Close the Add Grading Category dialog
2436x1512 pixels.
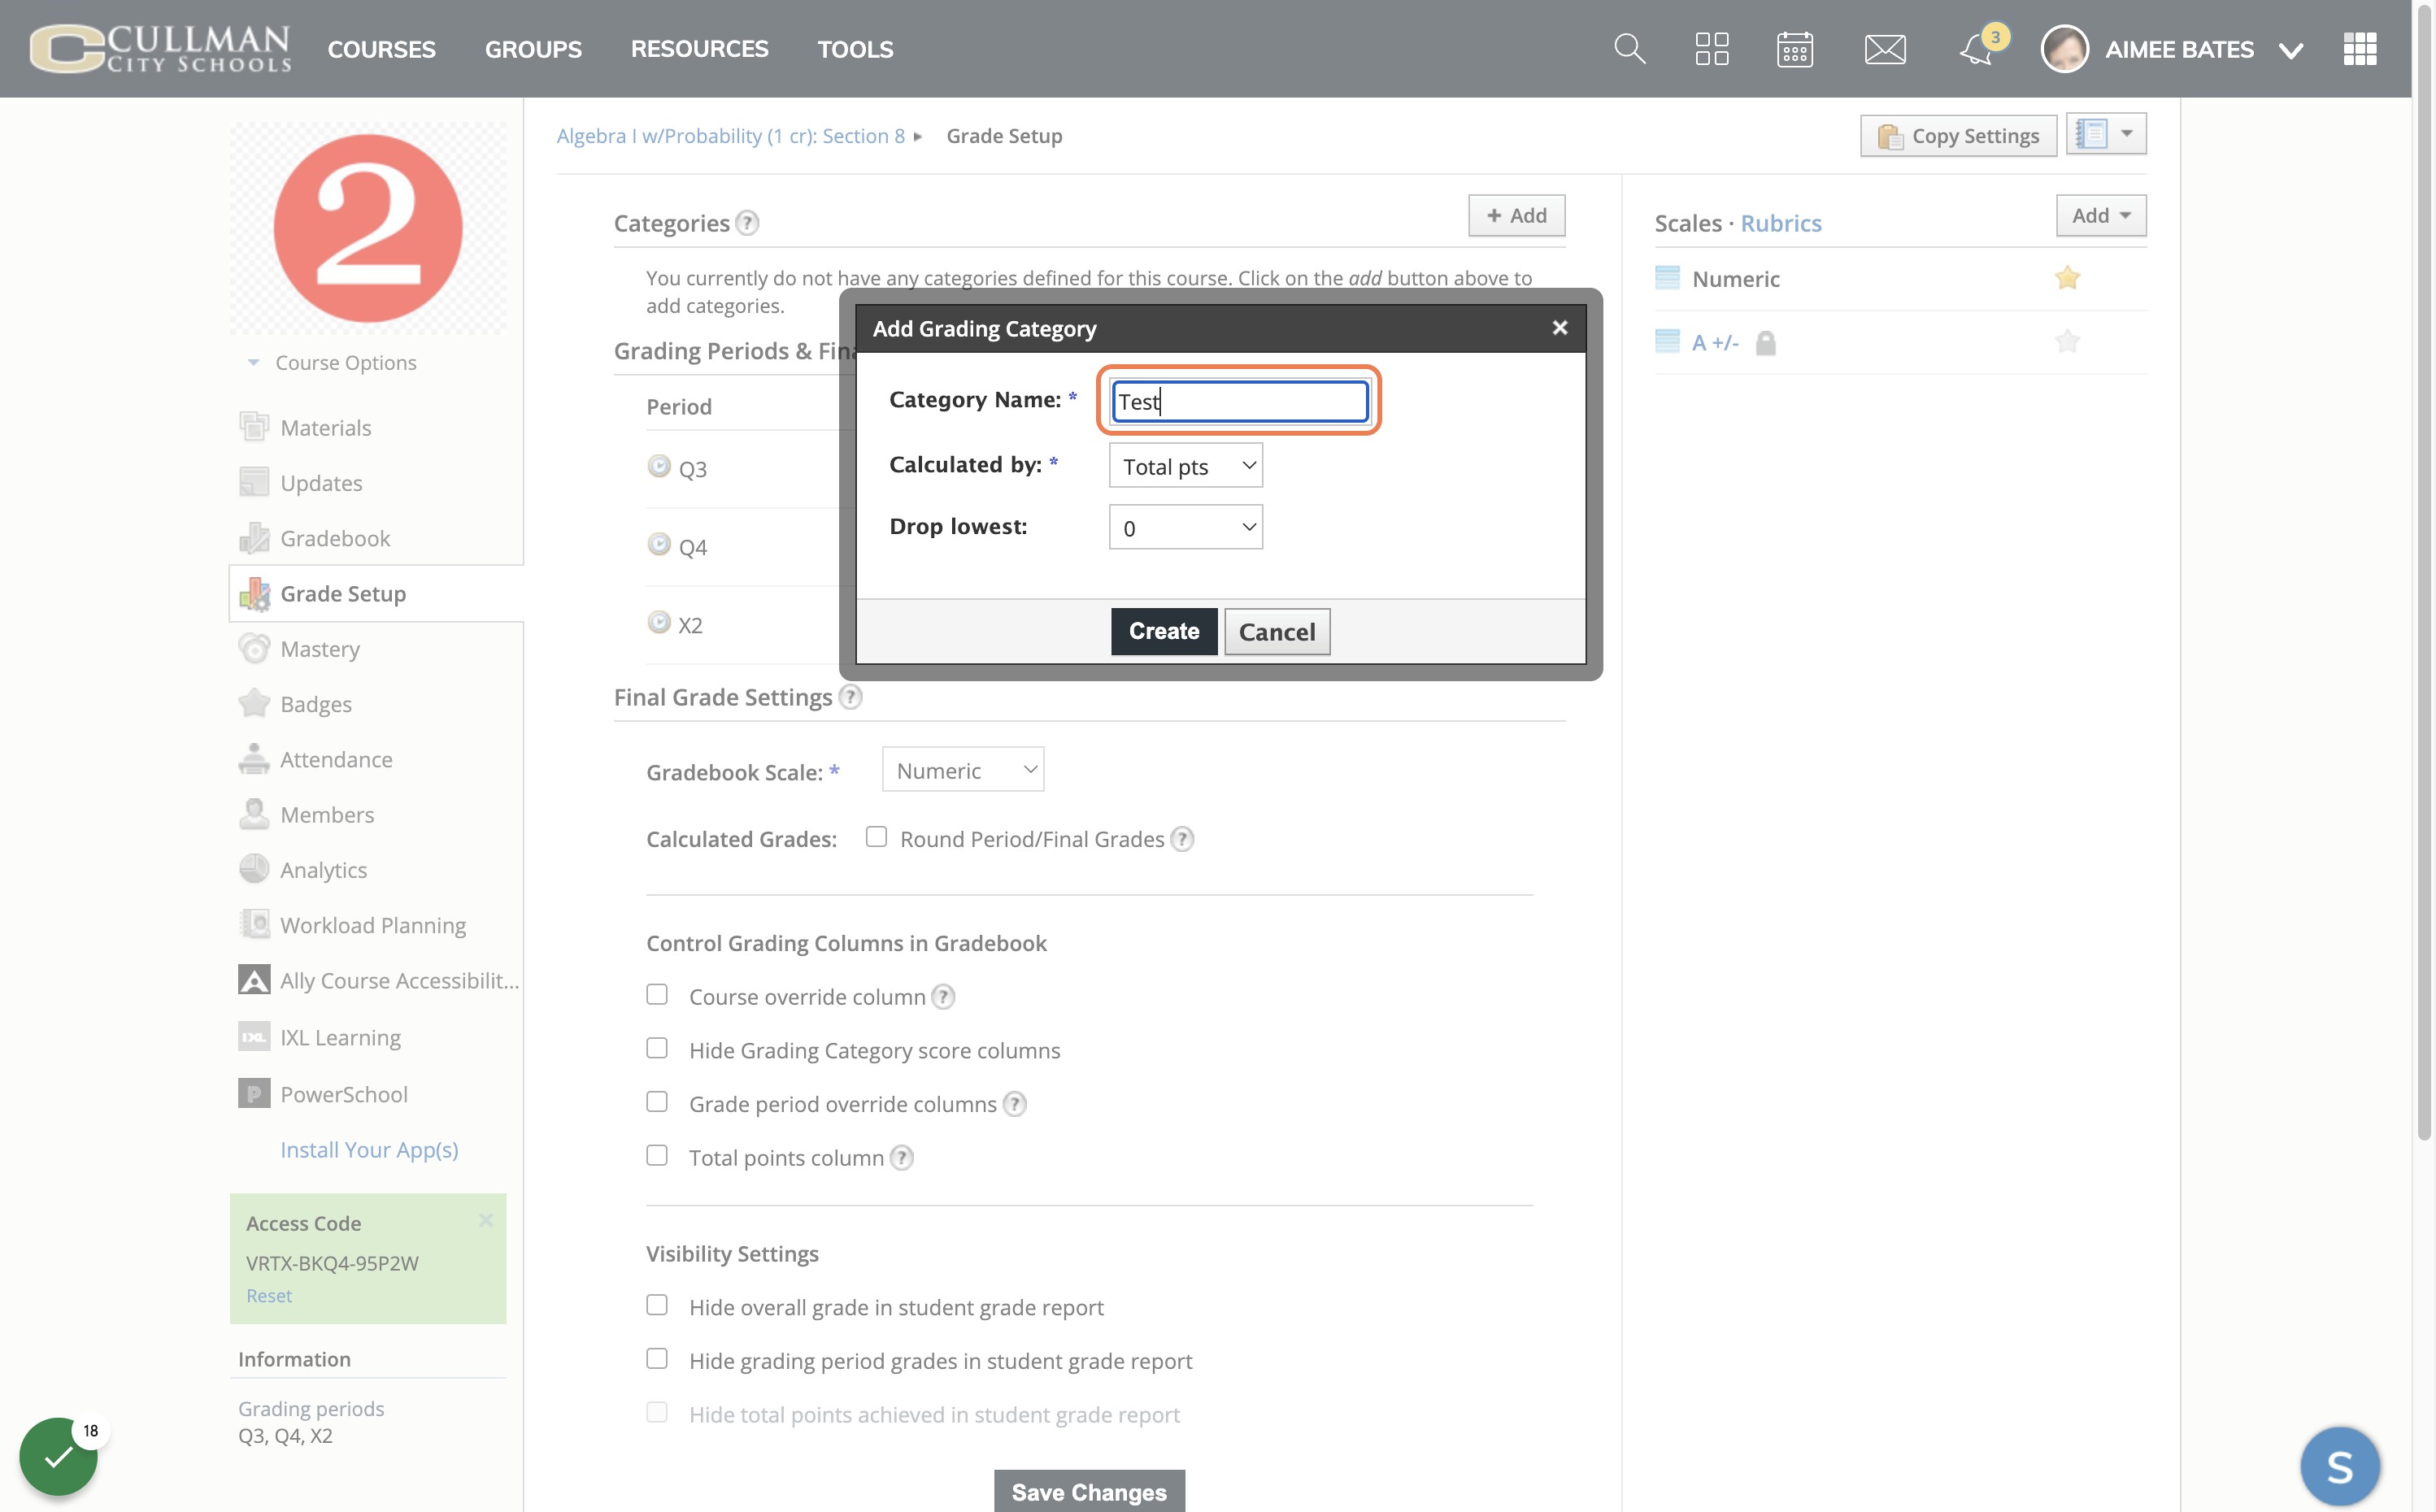coord(1559,328)
